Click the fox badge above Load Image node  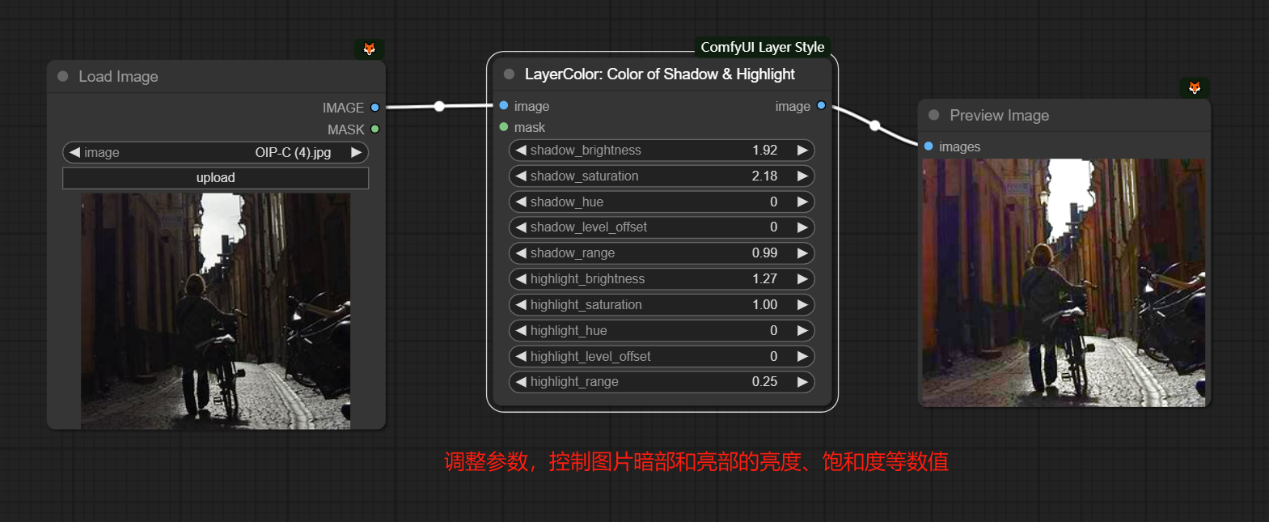click(369, 49)
